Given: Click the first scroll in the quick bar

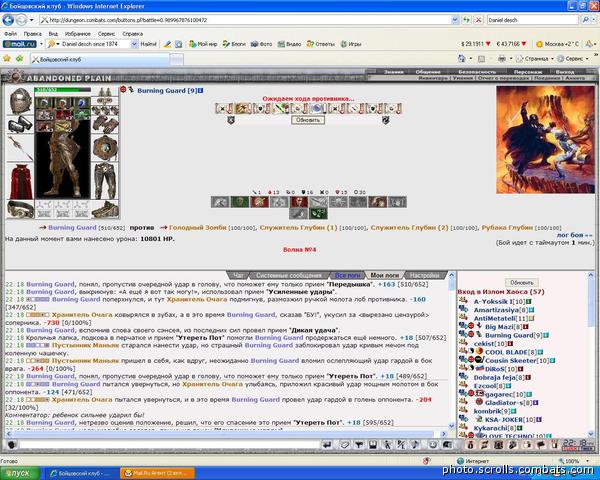Looking at the screenshot, I should pos(224,109).
